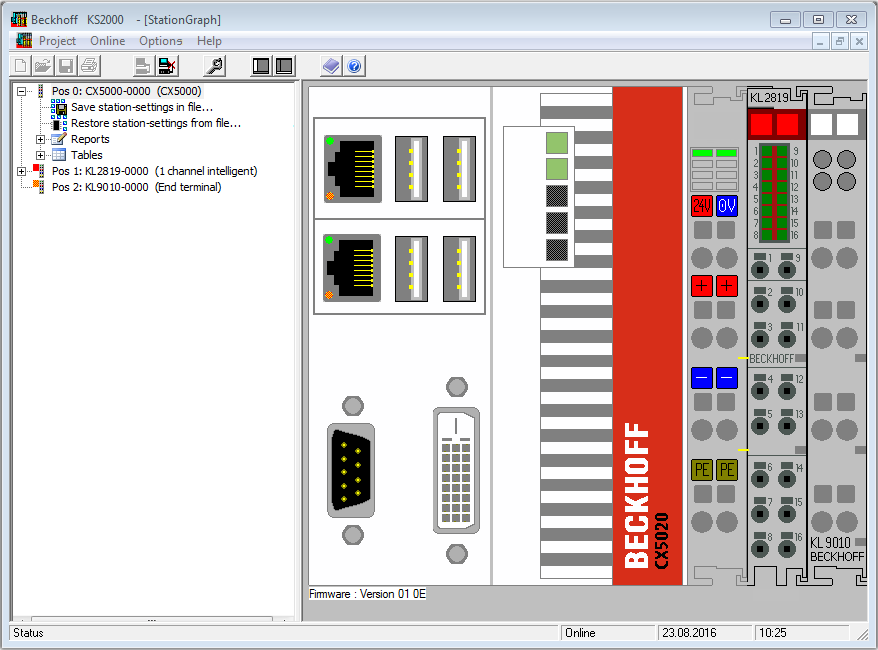Viewport: 878px width, 650px height.
Task: Toggle the graphic view panel icon
Action: pyautogui.click(x=284, y=66)
